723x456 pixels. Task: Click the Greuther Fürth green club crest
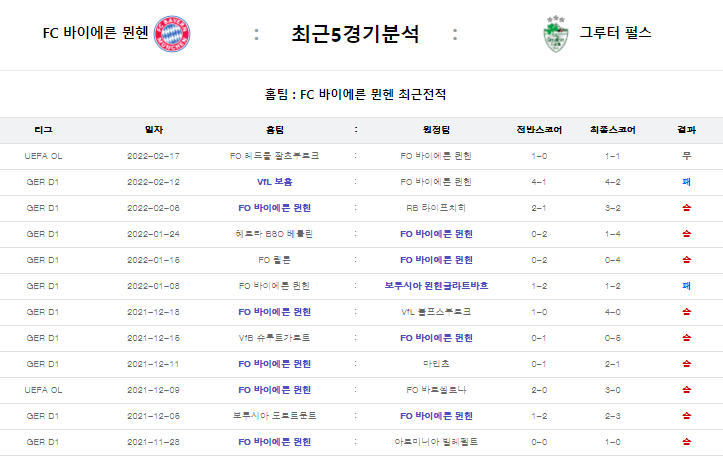pos(556,34)
